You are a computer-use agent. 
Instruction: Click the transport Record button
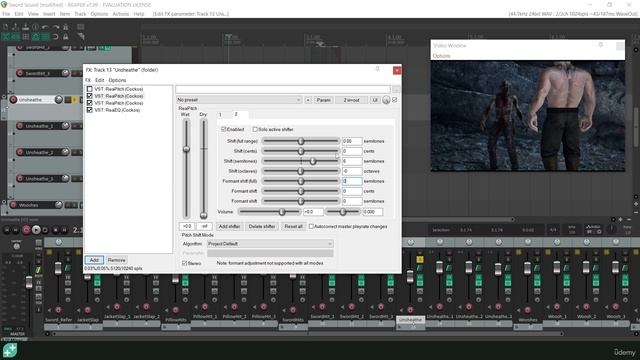tap(26, 230)
